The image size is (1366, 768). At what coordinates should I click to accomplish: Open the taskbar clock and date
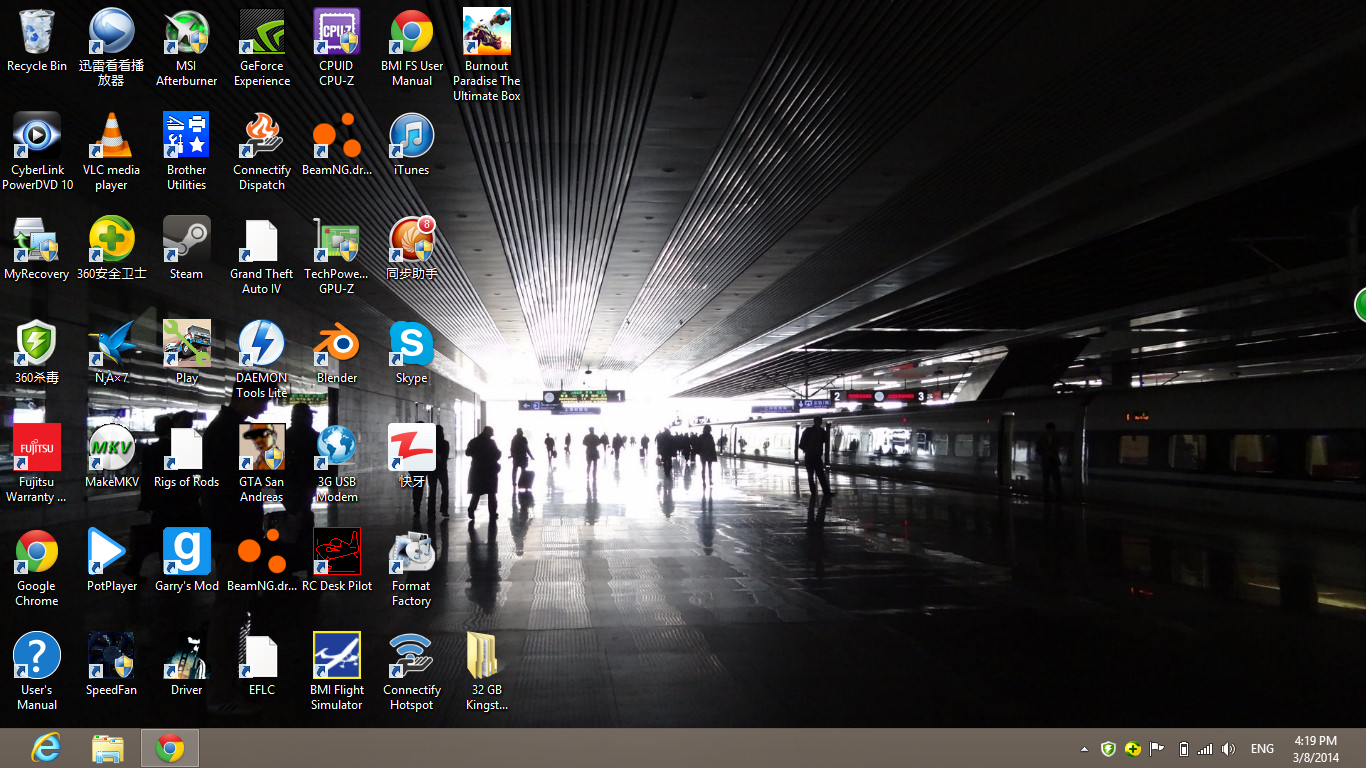coord(1315,749)
